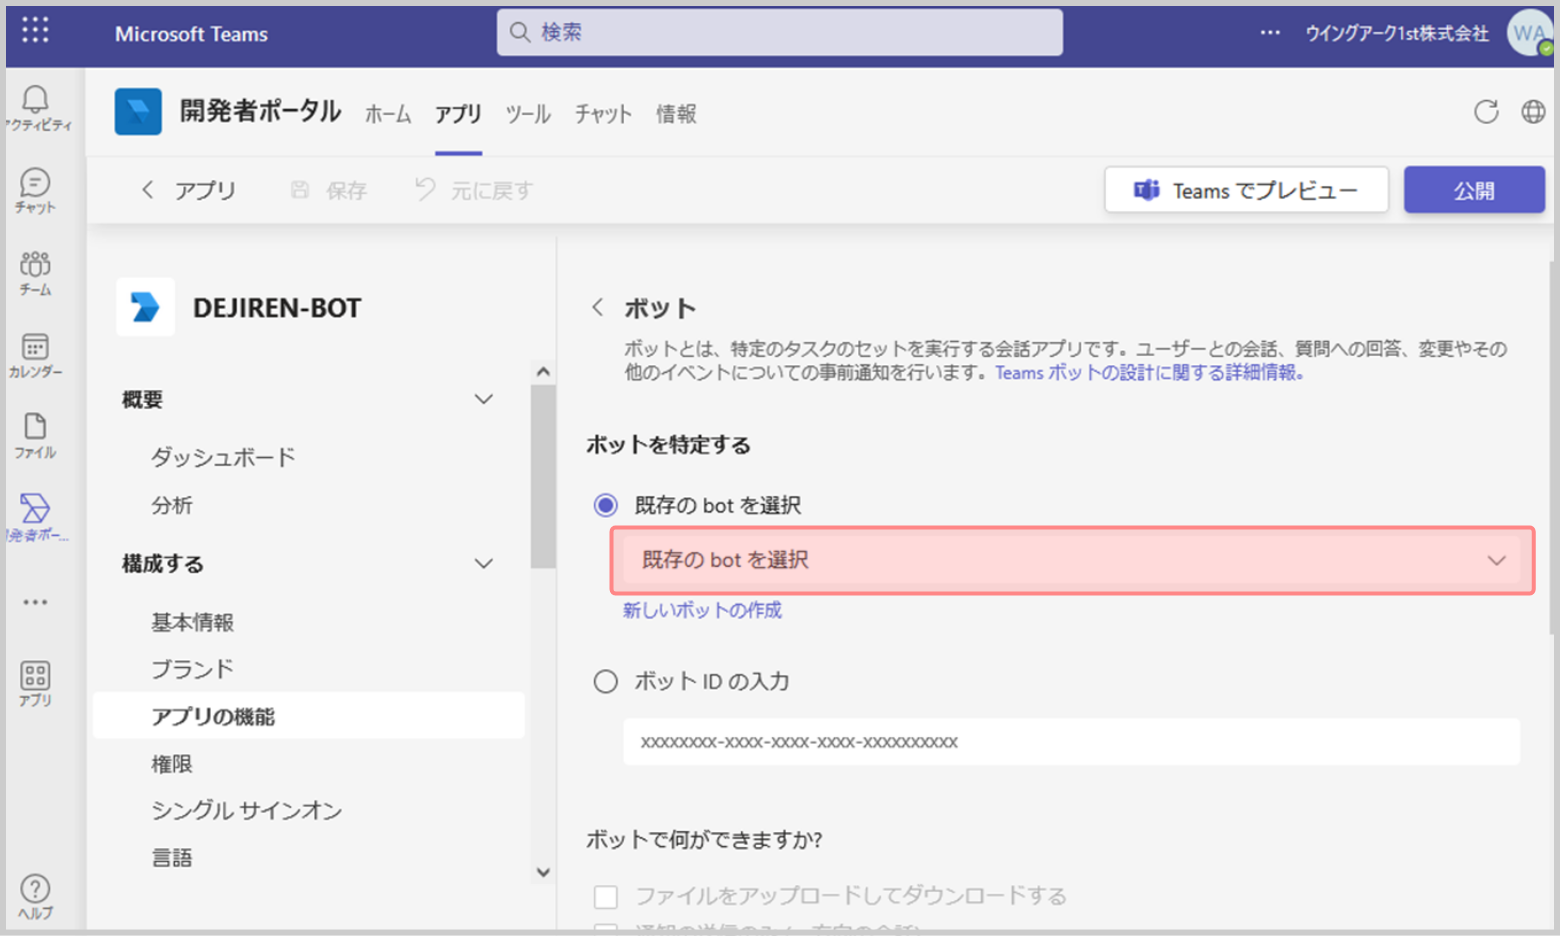Click the globe icon in the portal header

[1533, 112]
